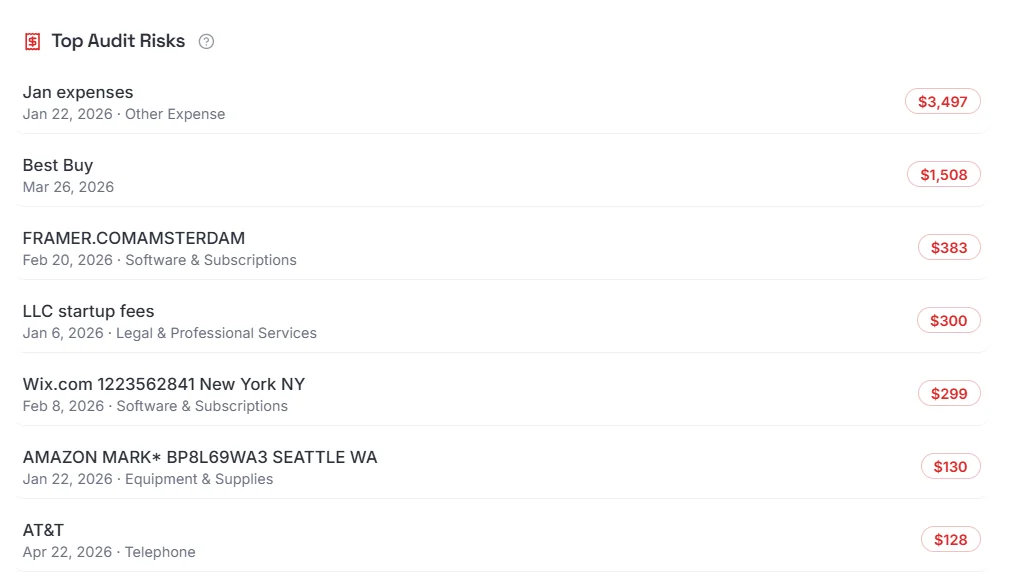Select the Software & Subscriptions label under FRAMER
The image size is (1011, 577).
click(211, 260)
